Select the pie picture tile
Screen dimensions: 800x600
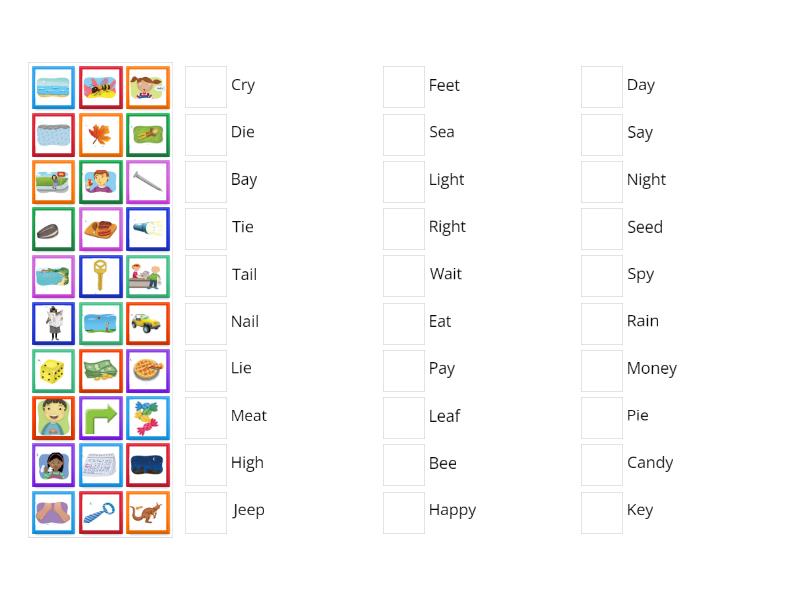(x=148, y=370)
